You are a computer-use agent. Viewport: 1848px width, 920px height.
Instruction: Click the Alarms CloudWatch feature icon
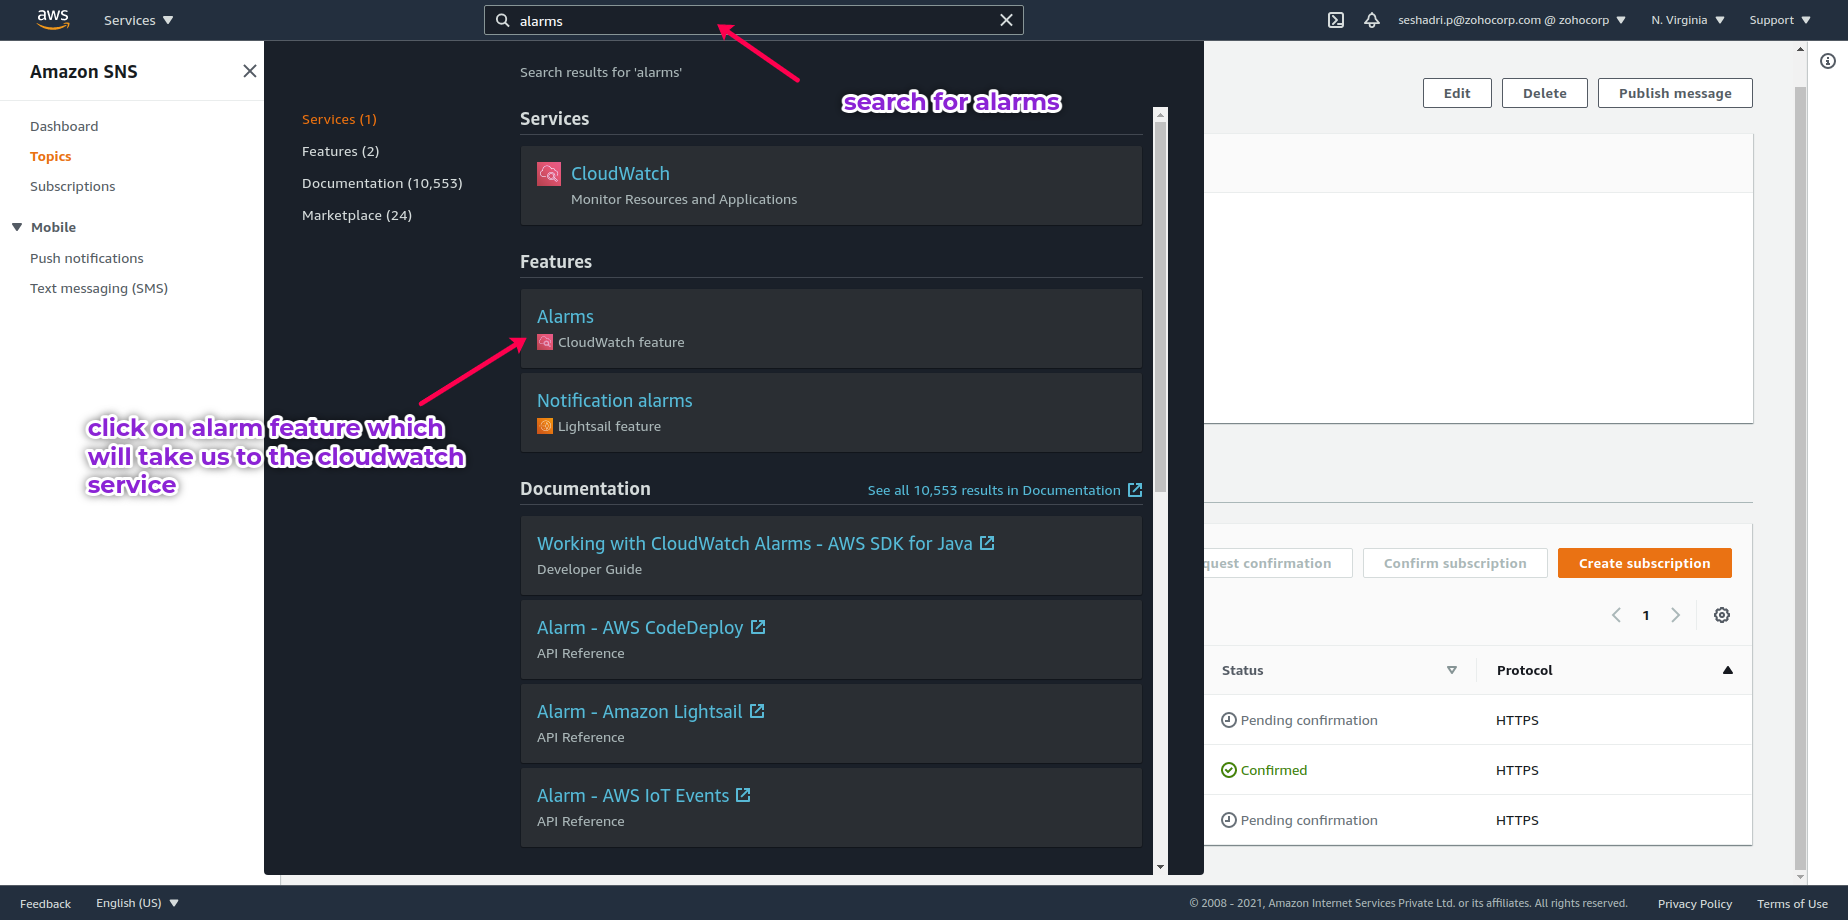[x=545, y=342]
